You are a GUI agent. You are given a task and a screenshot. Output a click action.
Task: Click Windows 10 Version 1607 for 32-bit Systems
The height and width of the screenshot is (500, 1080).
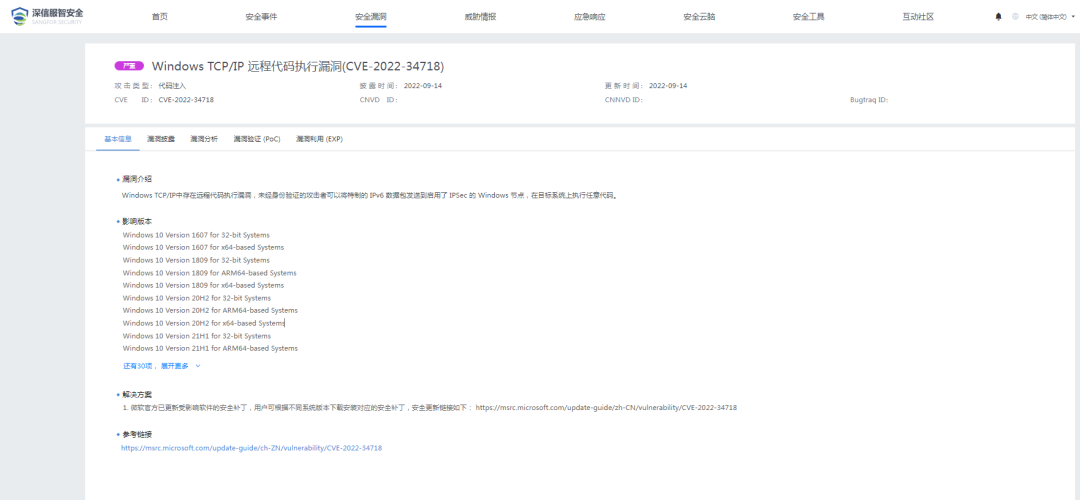tap(197, 235)
